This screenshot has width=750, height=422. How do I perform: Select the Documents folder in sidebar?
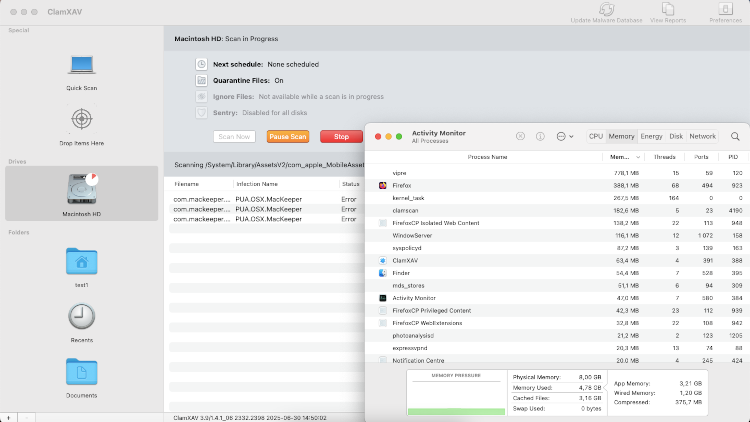(81, 371)
